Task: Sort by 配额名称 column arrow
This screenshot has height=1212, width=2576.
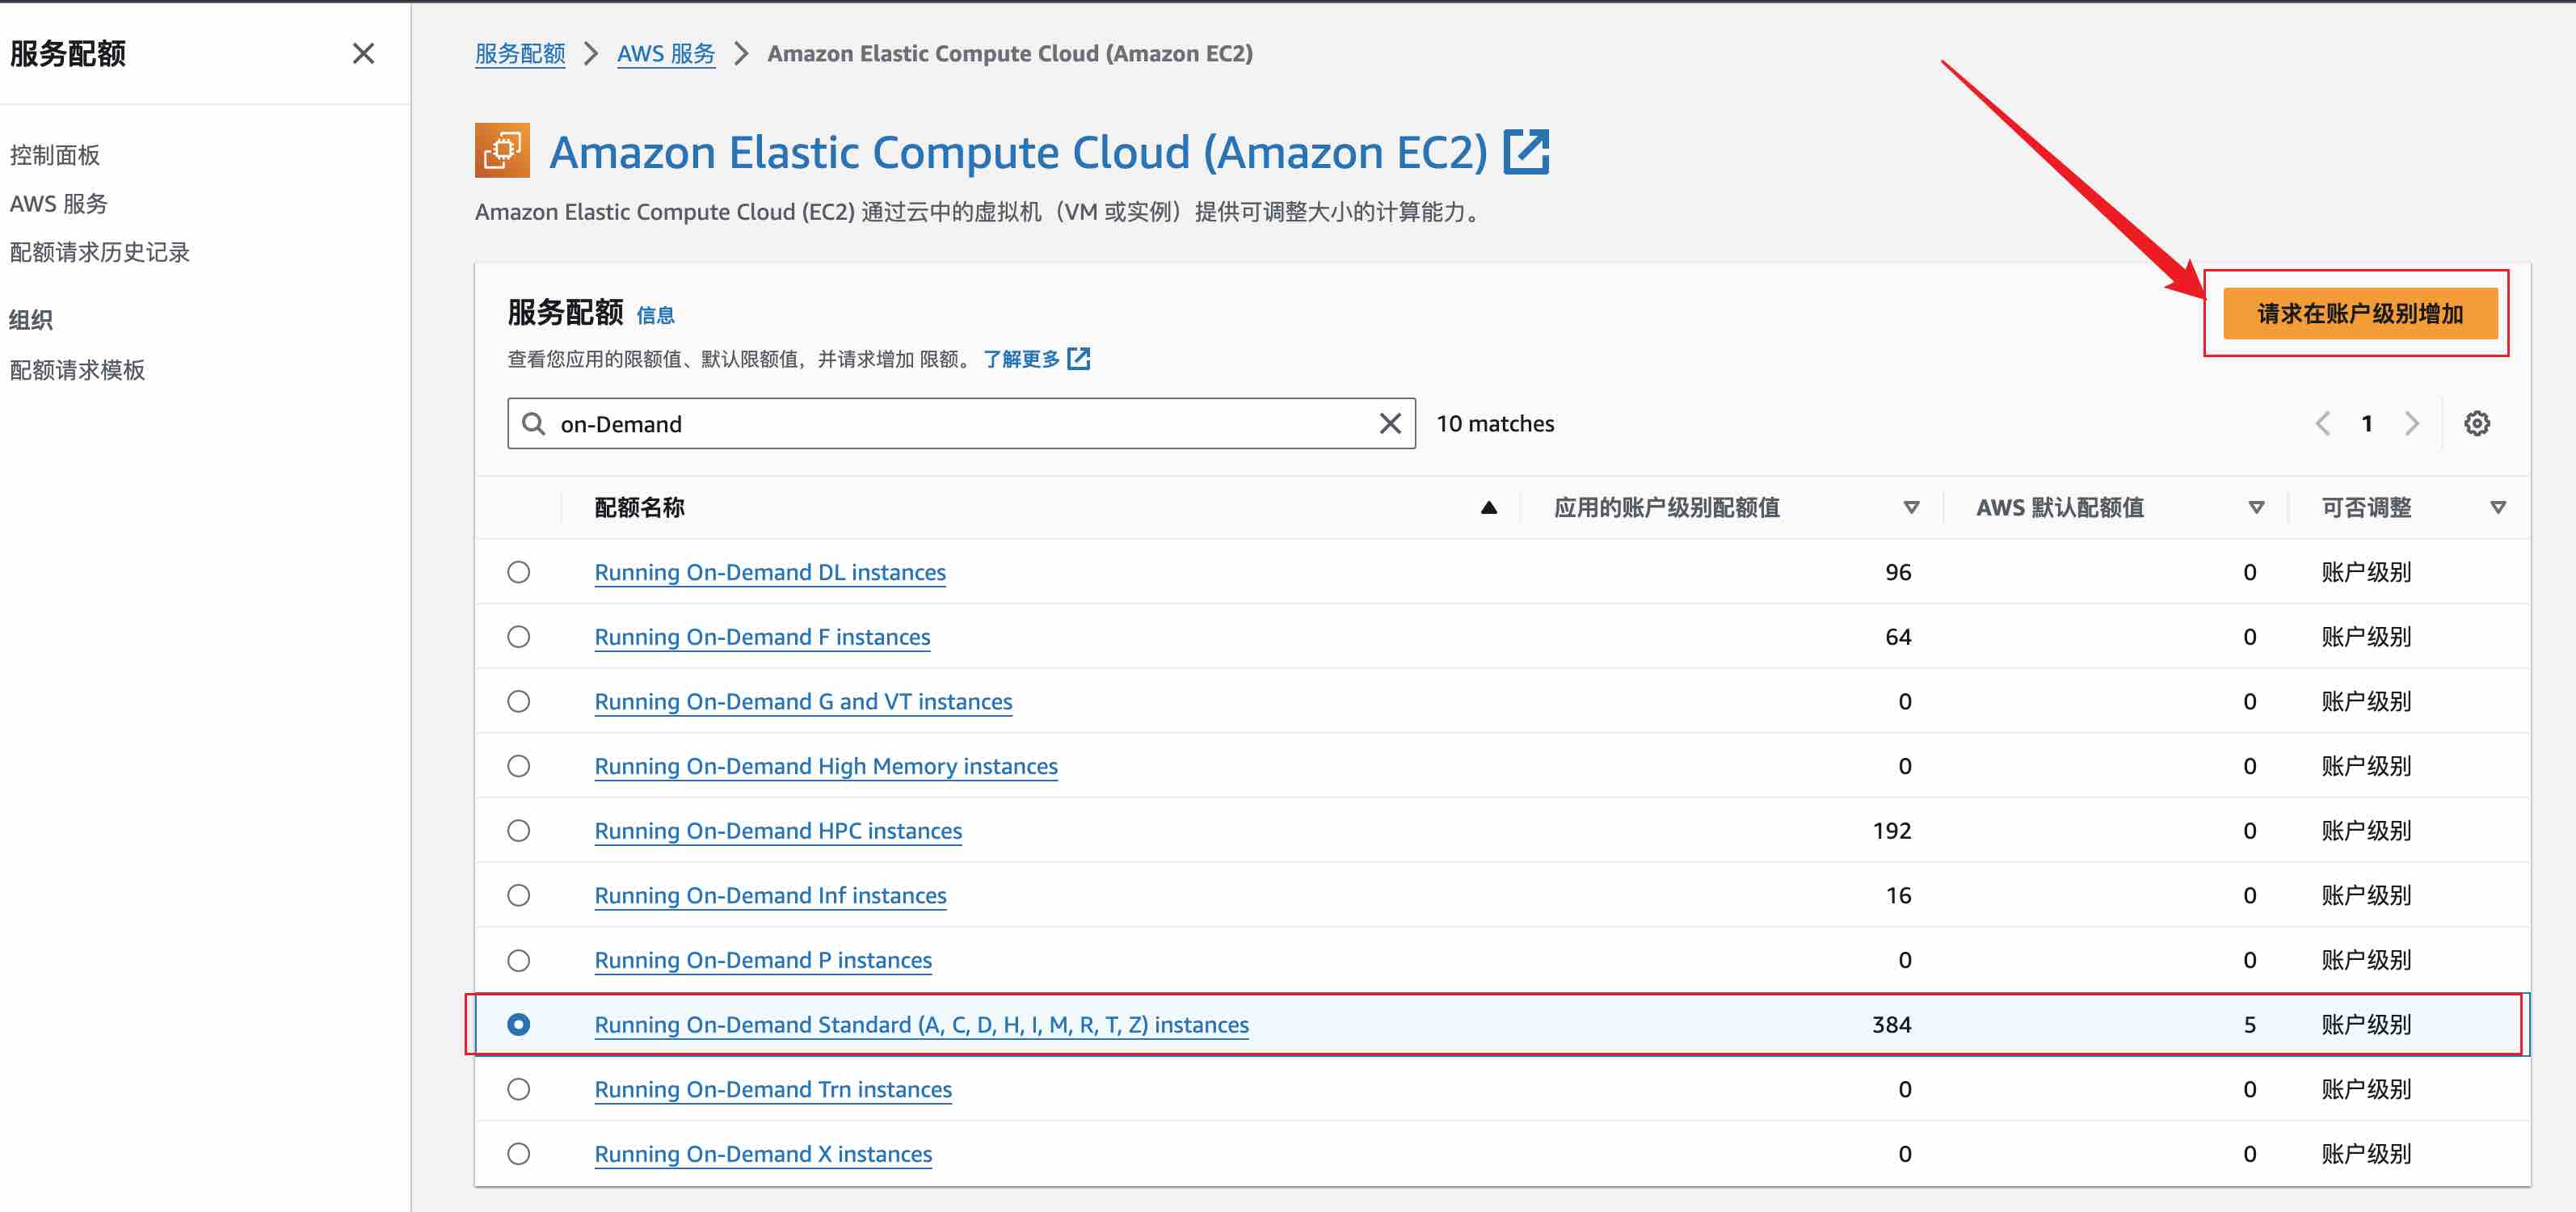Action: (1489, 508)
